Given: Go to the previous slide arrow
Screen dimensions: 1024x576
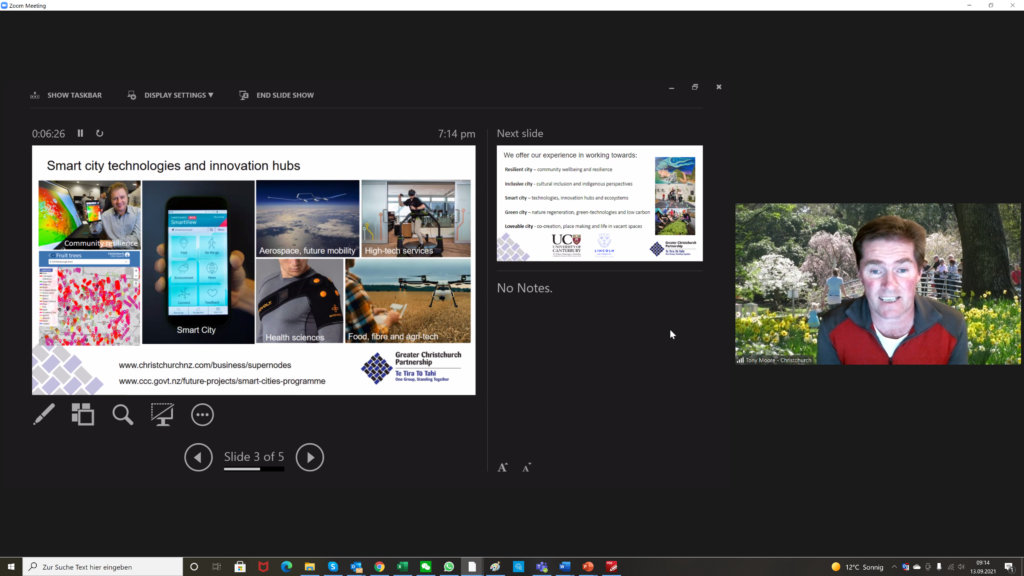Looking at the screenshot, I should point(198,457).
